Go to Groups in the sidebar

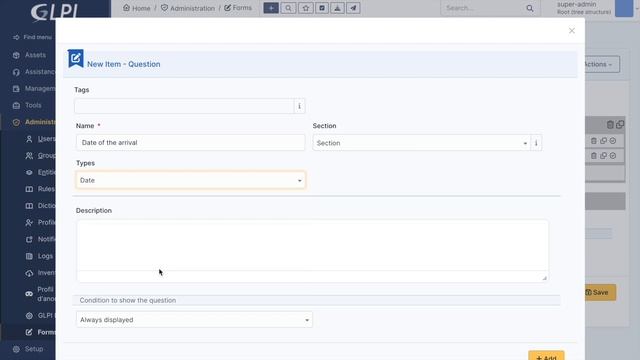[40, 156]
